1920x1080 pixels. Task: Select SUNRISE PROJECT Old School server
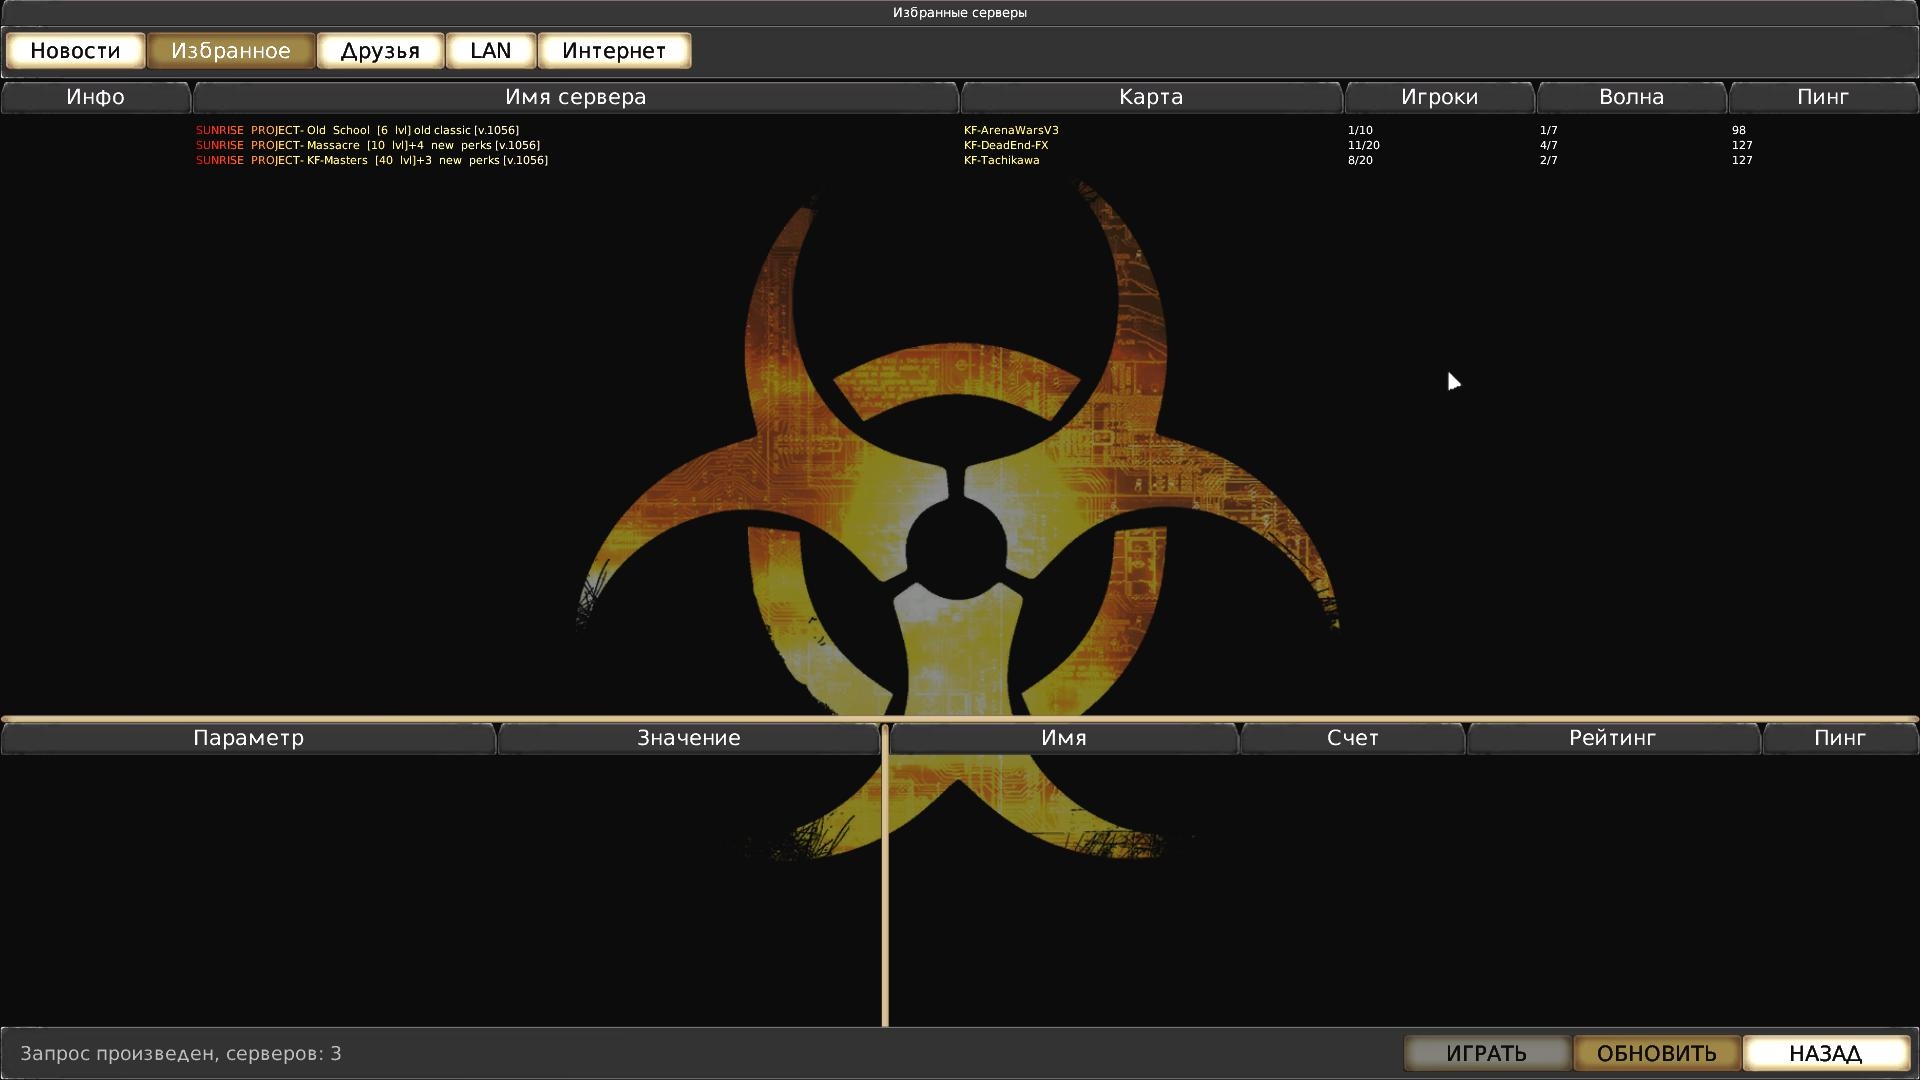357,130
